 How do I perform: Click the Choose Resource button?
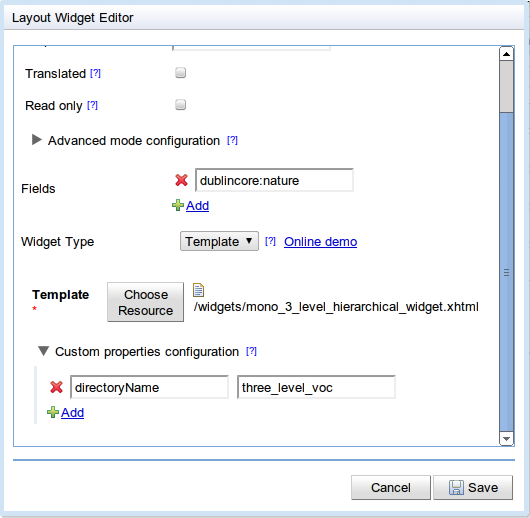tap(146, 302)
